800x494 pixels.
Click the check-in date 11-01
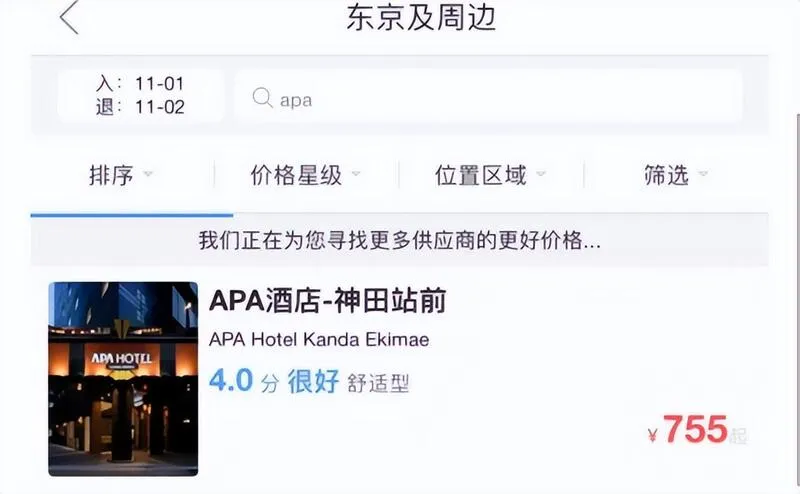159,84
